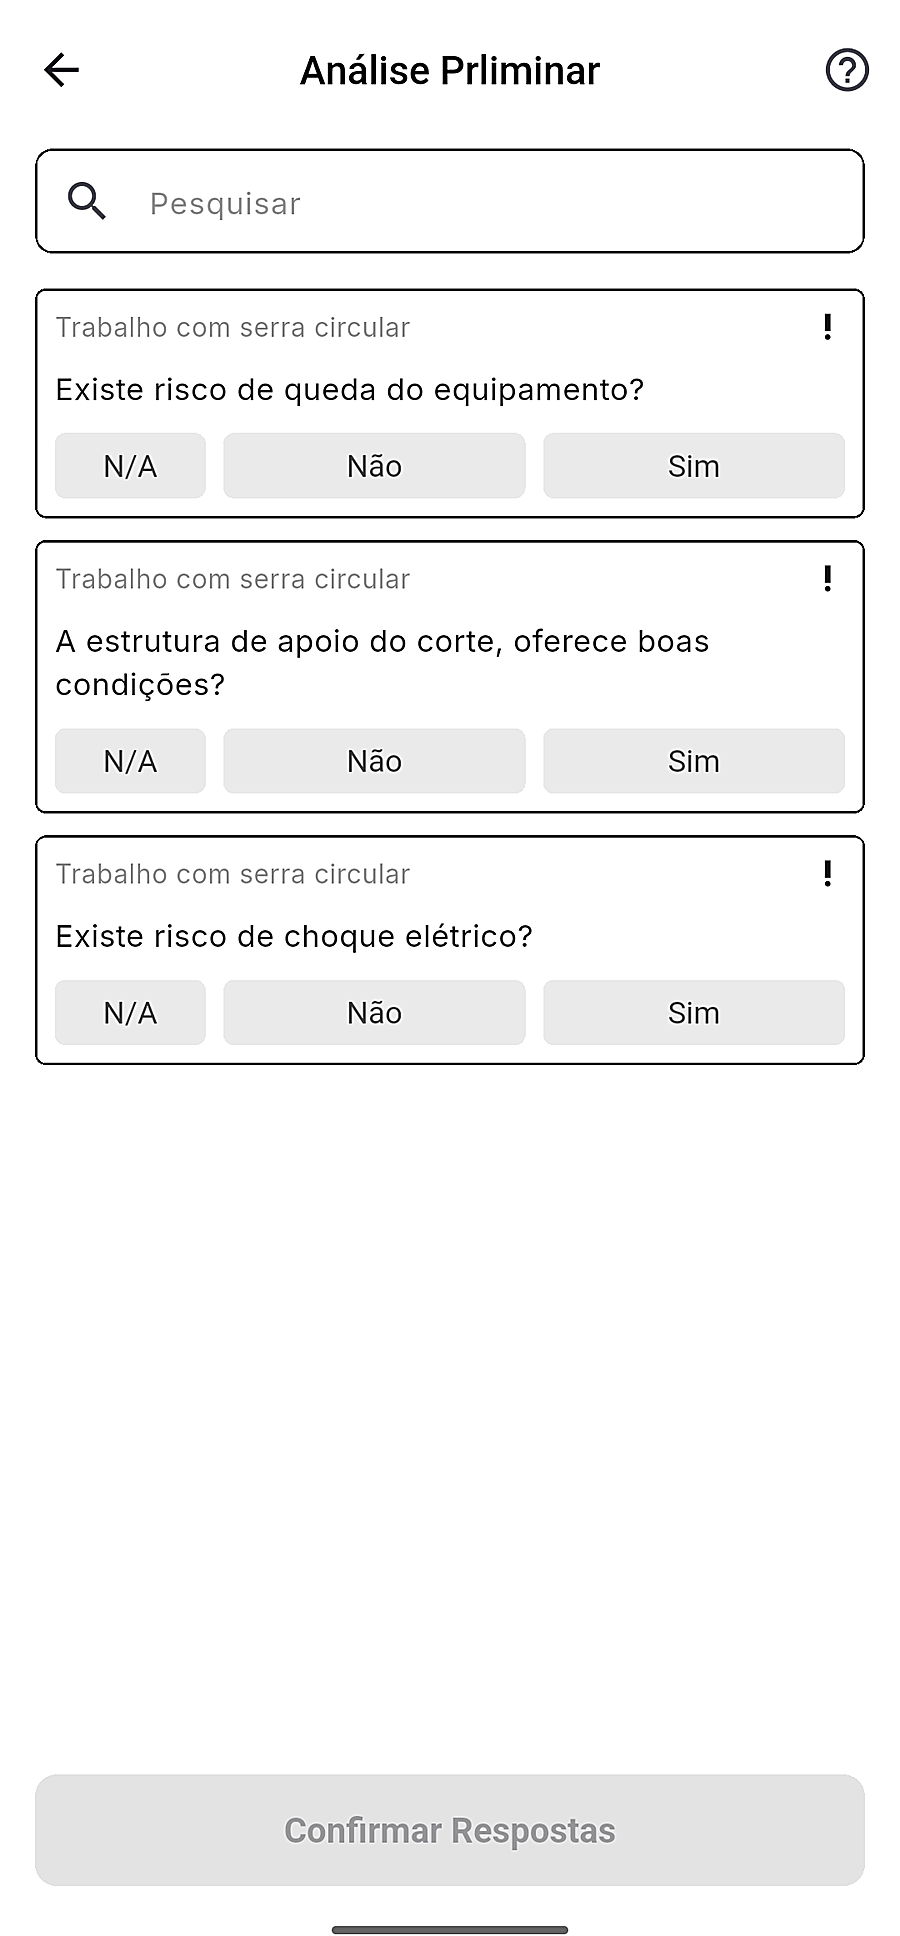This screenshot has width=900, height=1936.
Task: Tap the question 'Existe risco de choque elétrico?'
Action: pos(294,937)
